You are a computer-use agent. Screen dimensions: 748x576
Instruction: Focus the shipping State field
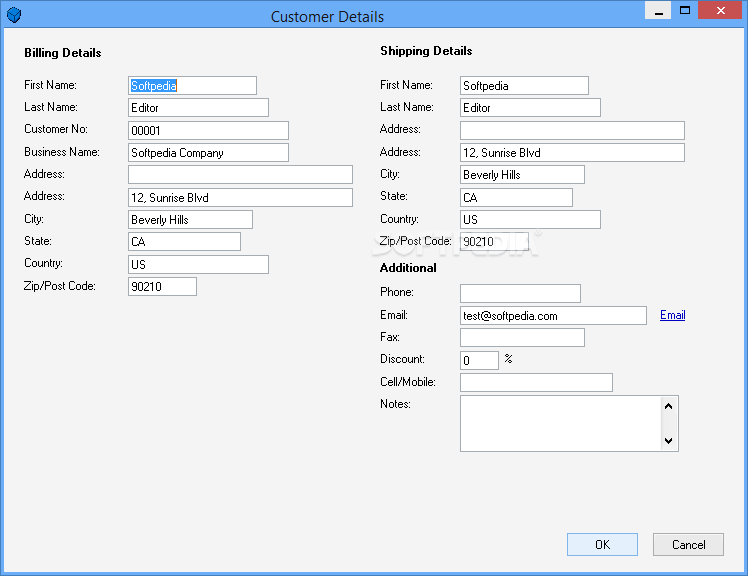516,197
